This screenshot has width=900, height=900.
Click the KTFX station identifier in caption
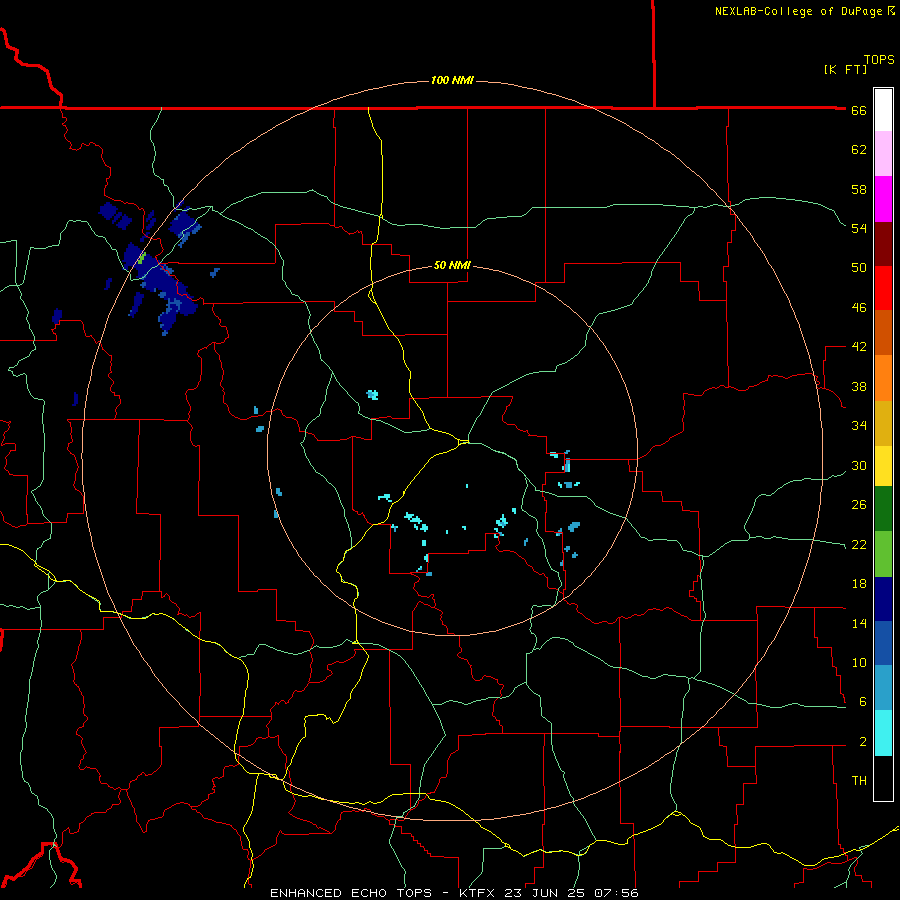[x=479, y=893]
